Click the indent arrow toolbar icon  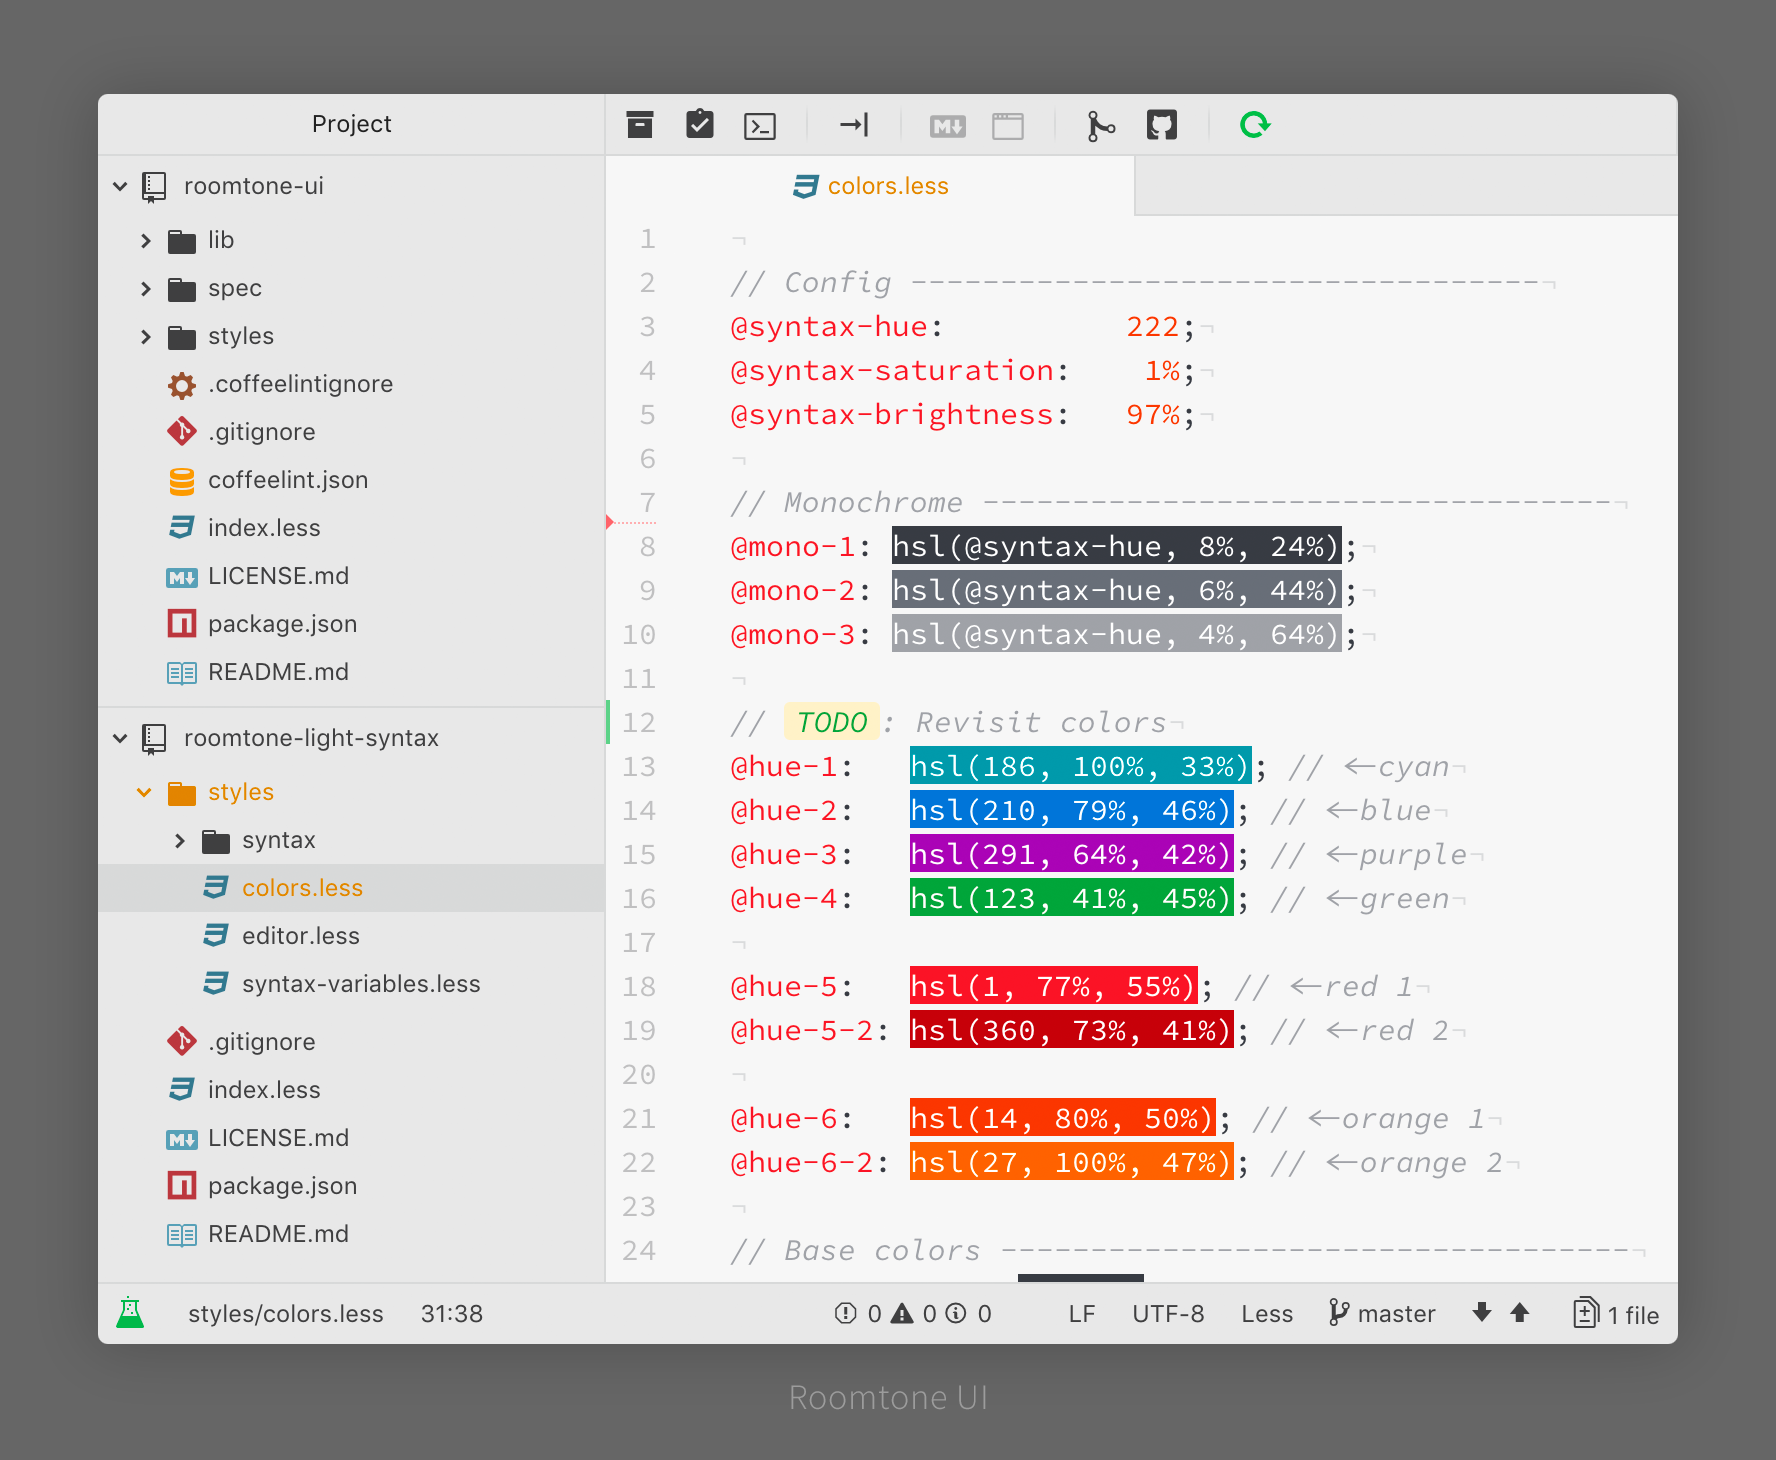pyautogui.click(x=854, y=125)
